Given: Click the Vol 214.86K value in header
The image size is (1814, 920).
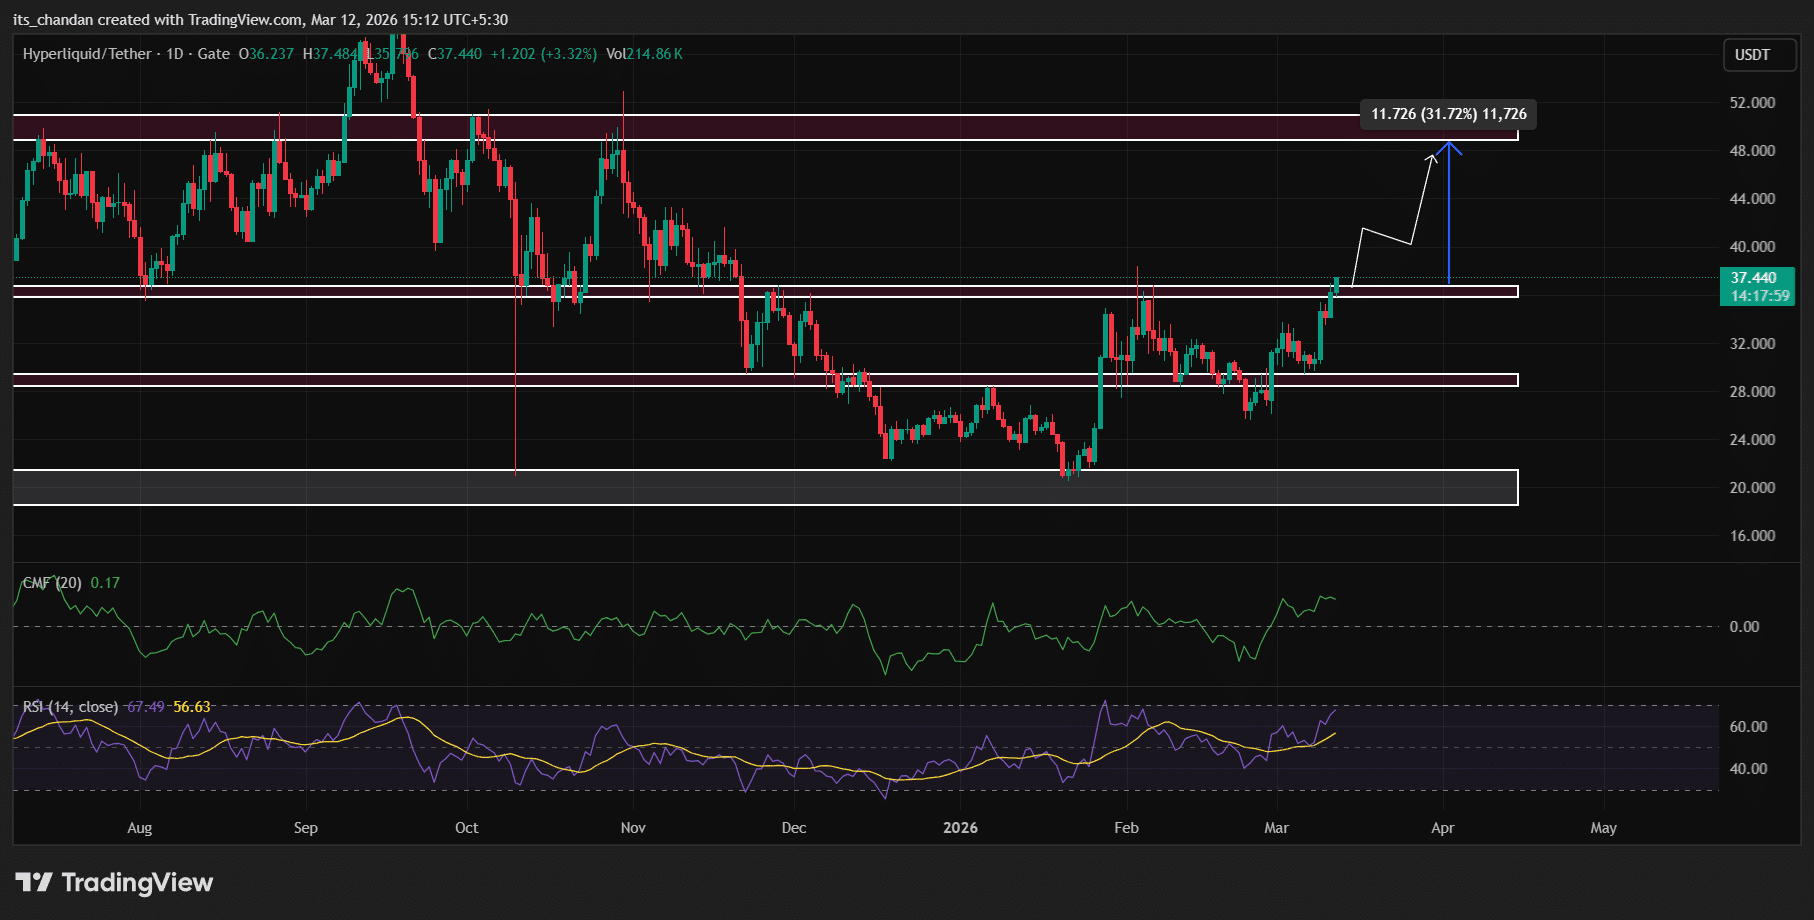Looking at the screenshot, I should pyautogui.click(x=645, y=54).
